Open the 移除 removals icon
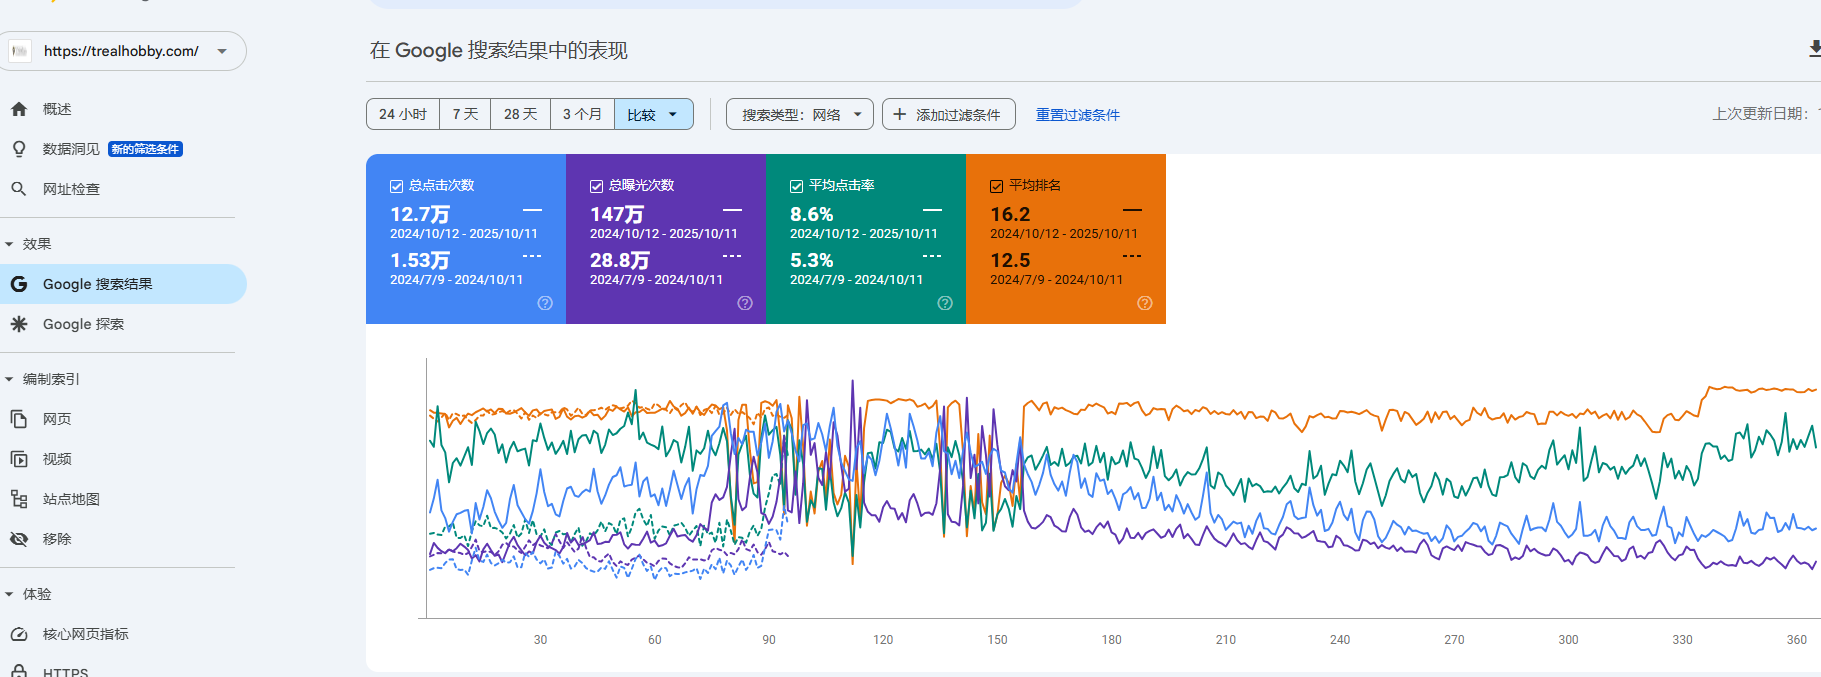Image resolution: width=1821 pixels, height=677 pixels. coord(19,539)
